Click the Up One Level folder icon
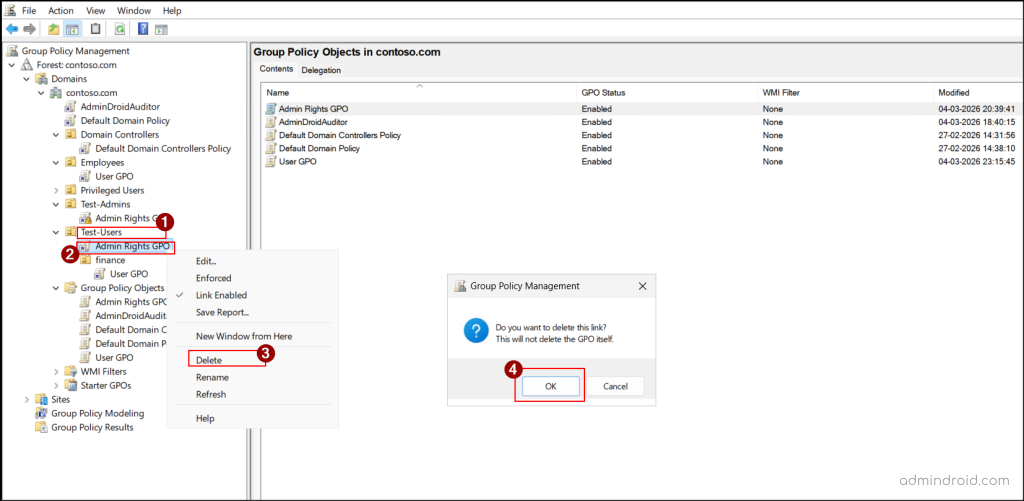Image resolution: width=1024 pixels, height=501 pixels. pos(54,29)
